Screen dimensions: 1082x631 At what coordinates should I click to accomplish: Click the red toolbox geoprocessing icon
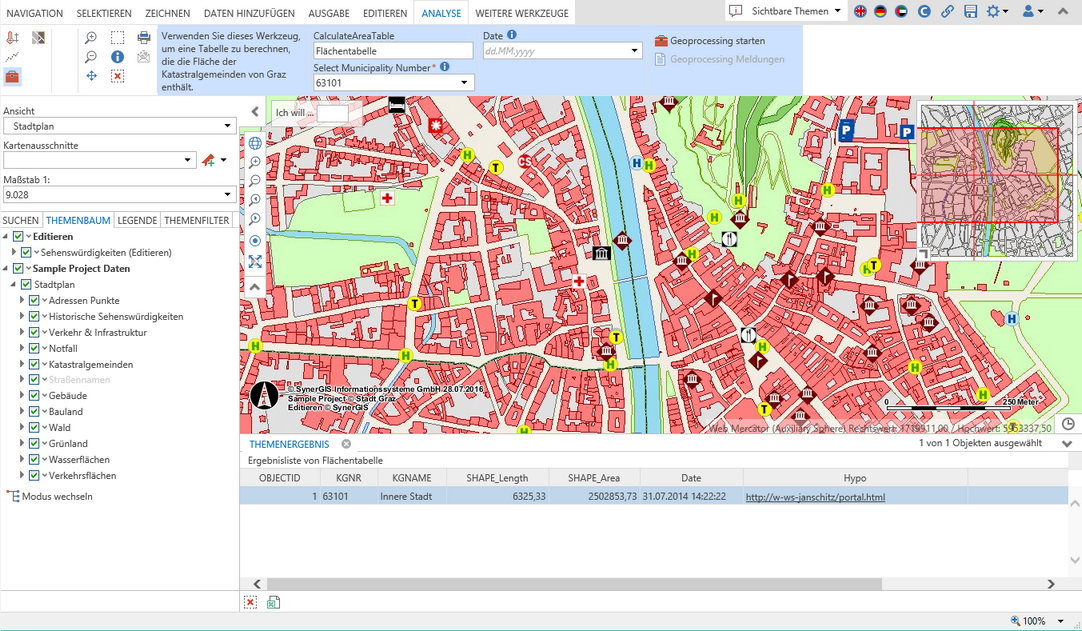point(12,76)
